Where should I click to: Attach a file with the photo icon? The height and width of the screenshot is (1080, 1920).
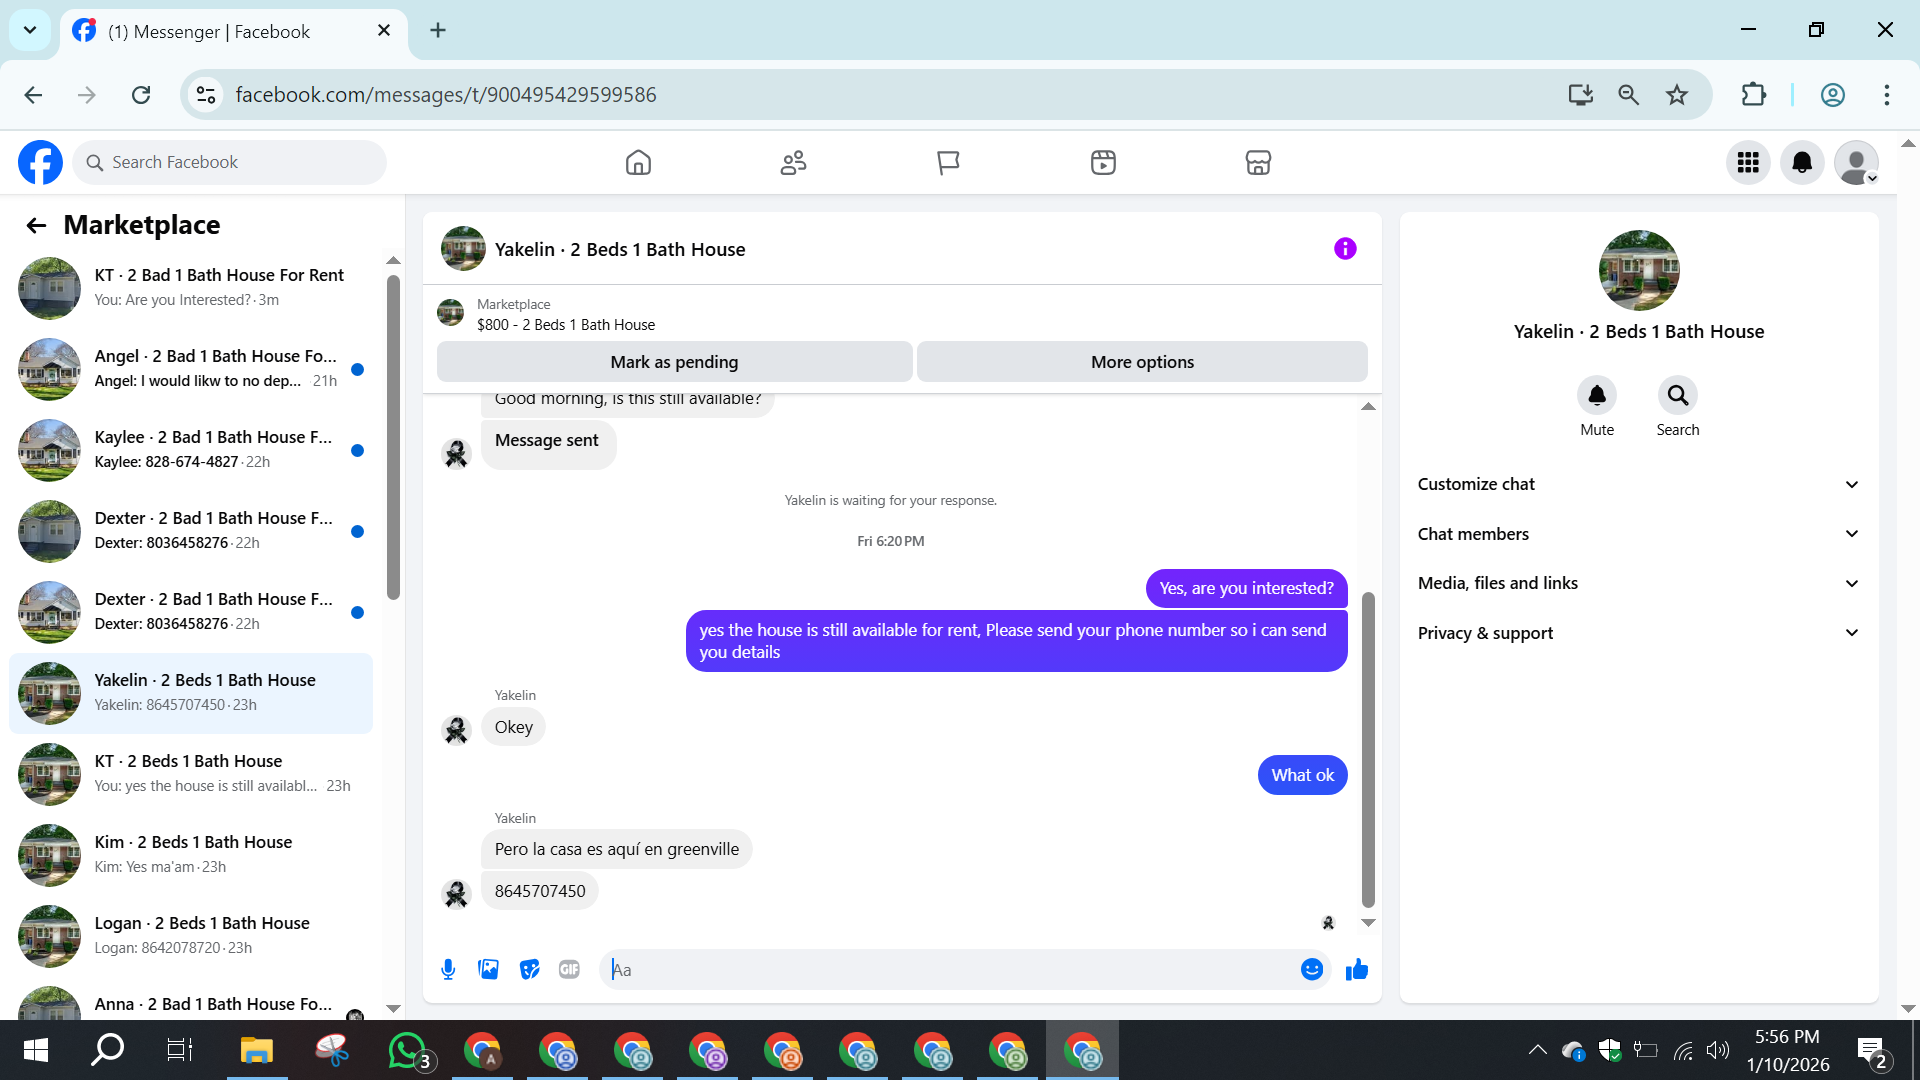pos(488,969)
